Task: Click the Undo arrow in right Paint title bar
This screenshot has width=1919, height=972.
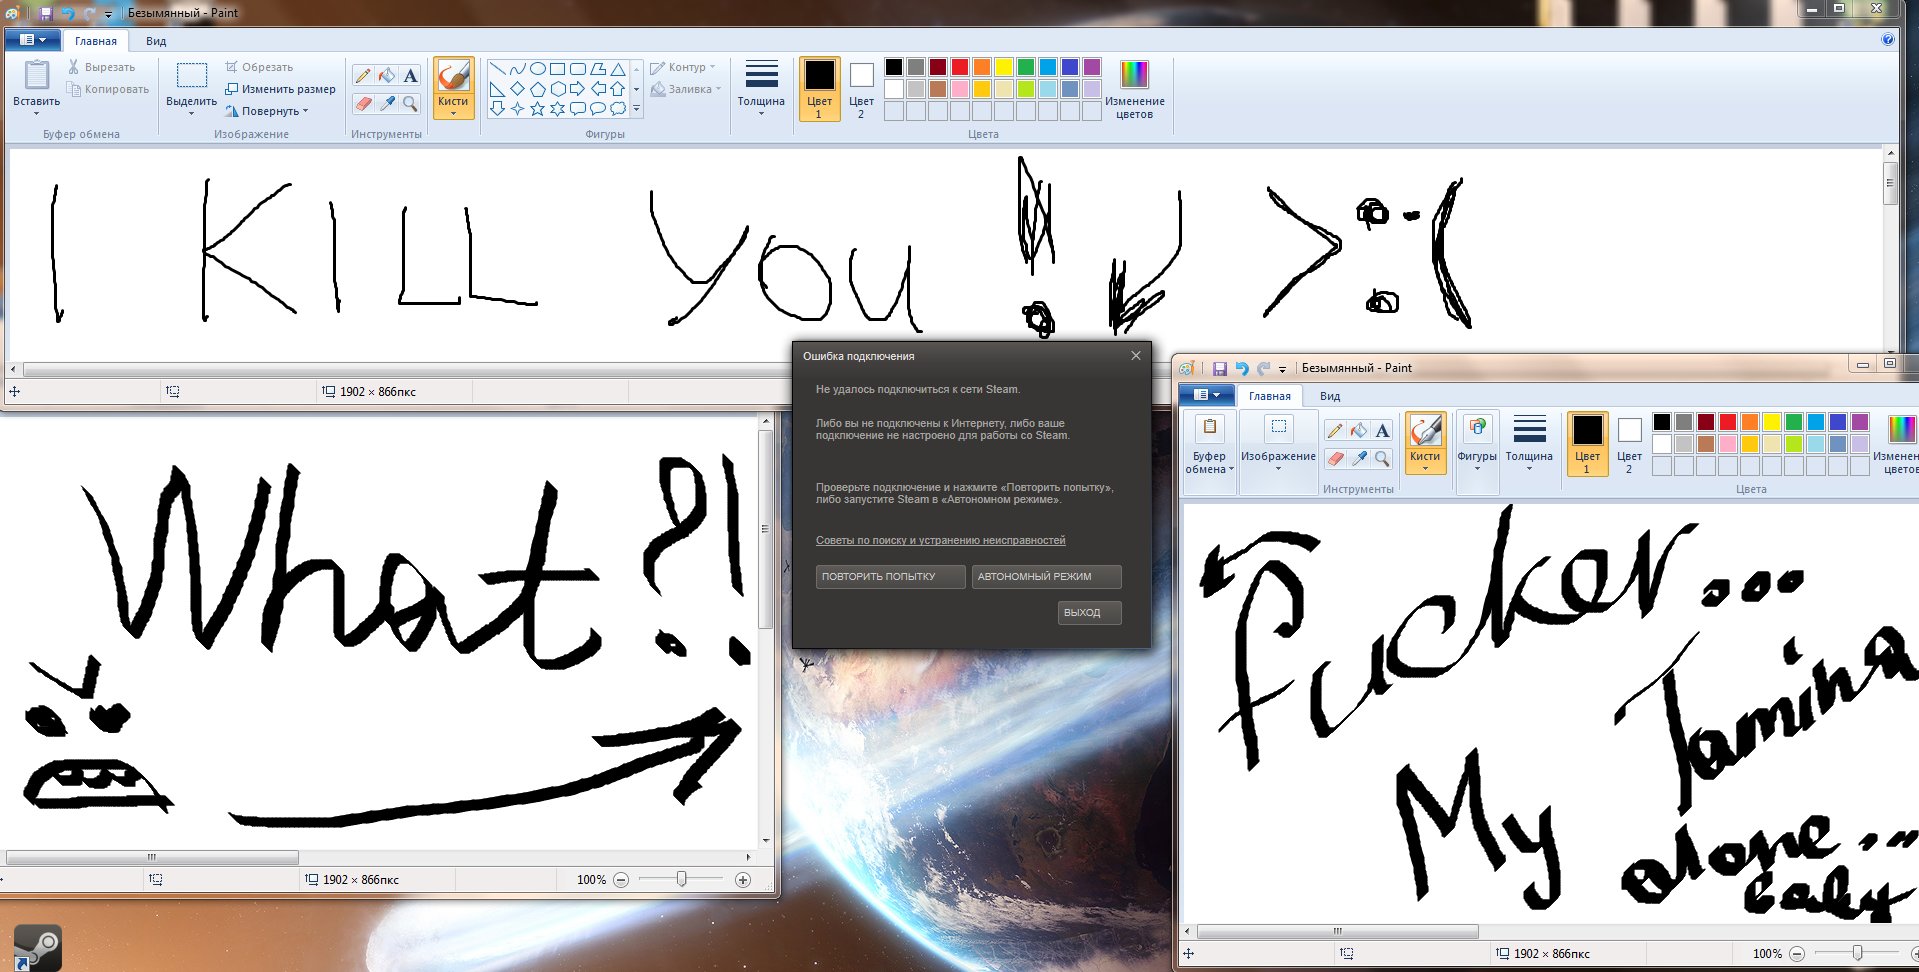Action: pyautogui.click(x=1241, y=368)
